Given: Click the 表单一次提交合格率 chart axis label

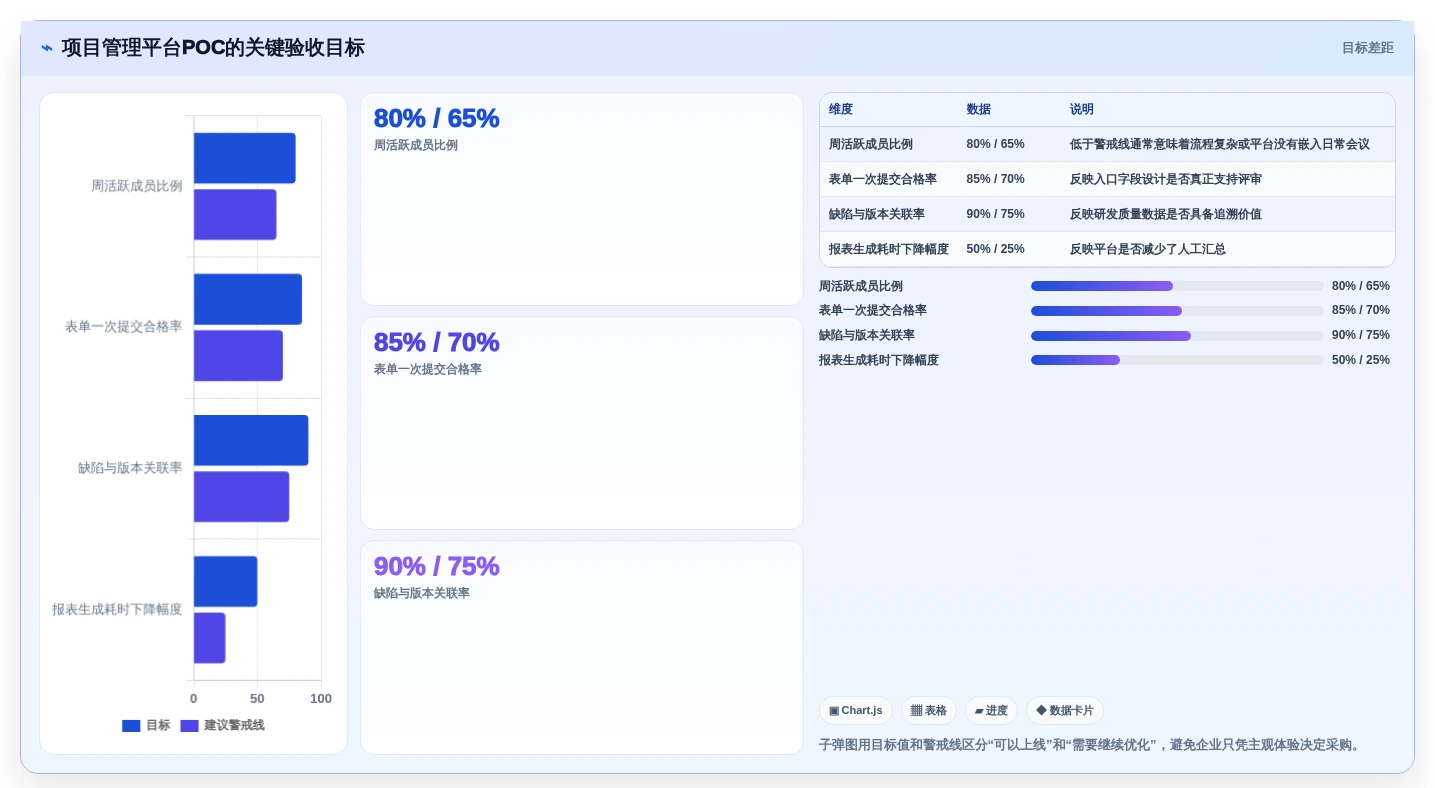Looking at the screenshot, I should click(x=124, y=327).
